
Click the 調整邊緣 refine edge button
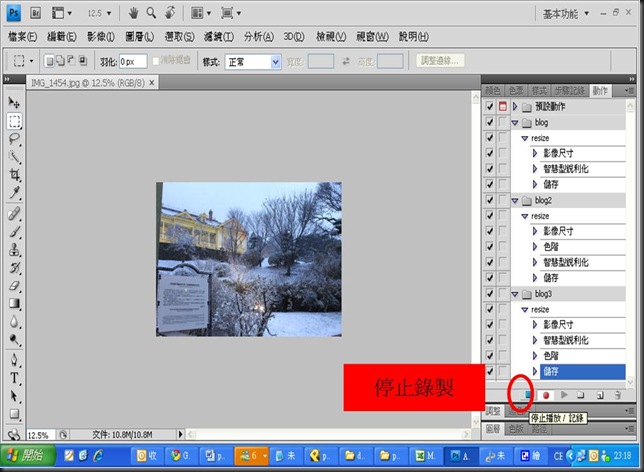(x=440, y=61)
